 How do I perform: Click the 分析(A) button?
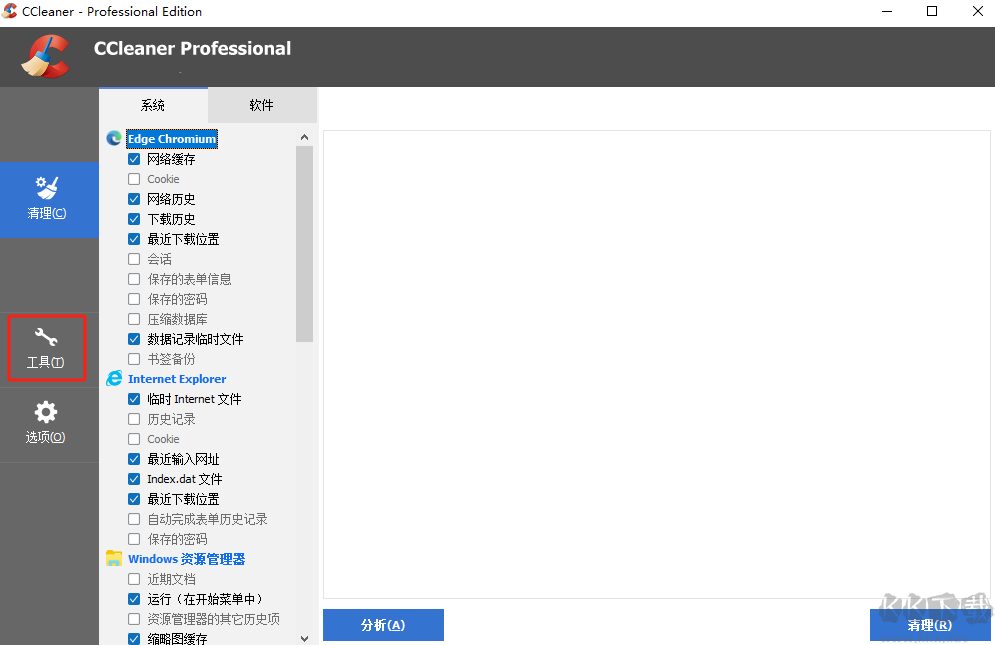pyautogui.click(x=383, y=624)
